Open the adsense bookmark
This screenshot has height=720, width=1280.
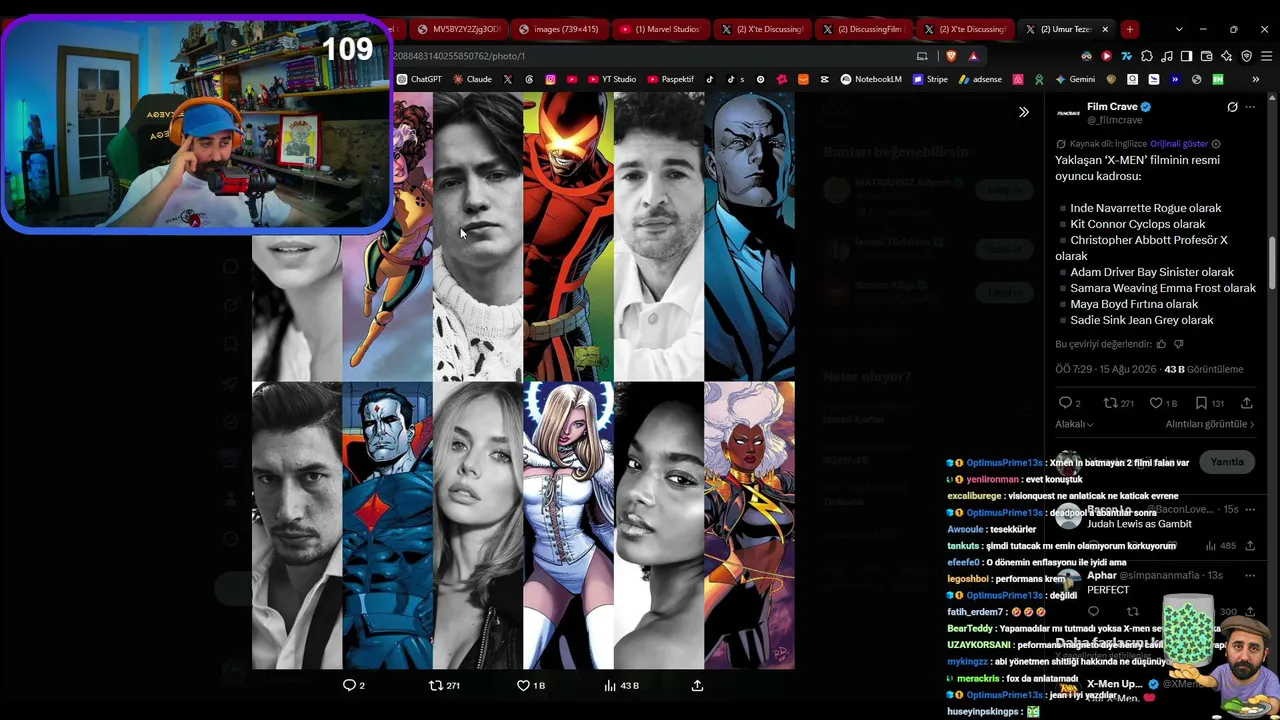pyautogui.click(x=980, y=79)
